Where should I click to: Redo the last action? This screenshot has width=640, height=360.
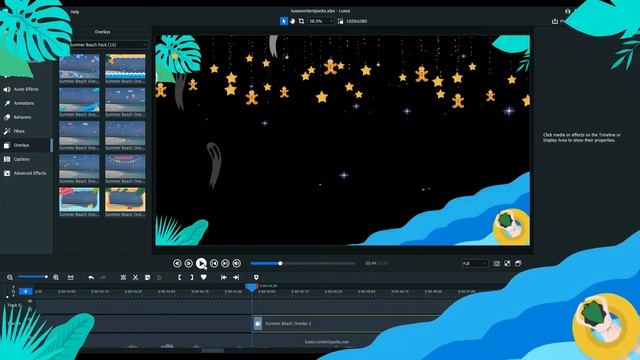pyautogui.click(x=103, y=278)
